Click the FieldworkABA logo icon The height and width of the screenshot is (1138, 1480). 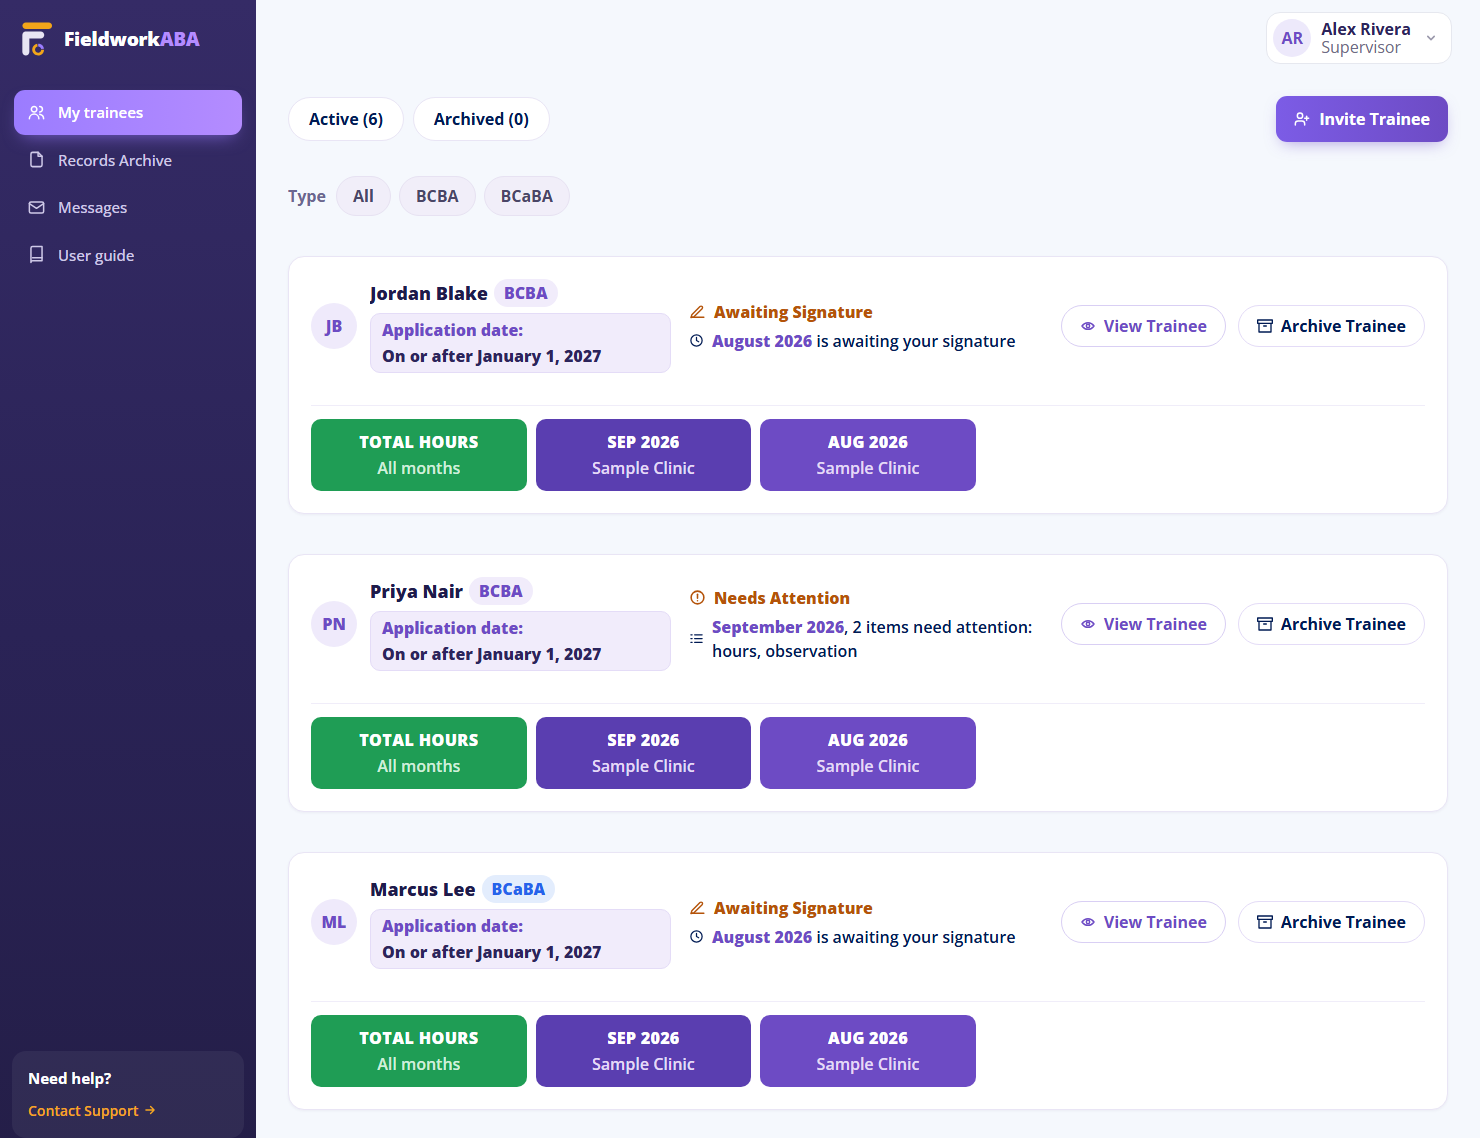click(x=35, y=39)
